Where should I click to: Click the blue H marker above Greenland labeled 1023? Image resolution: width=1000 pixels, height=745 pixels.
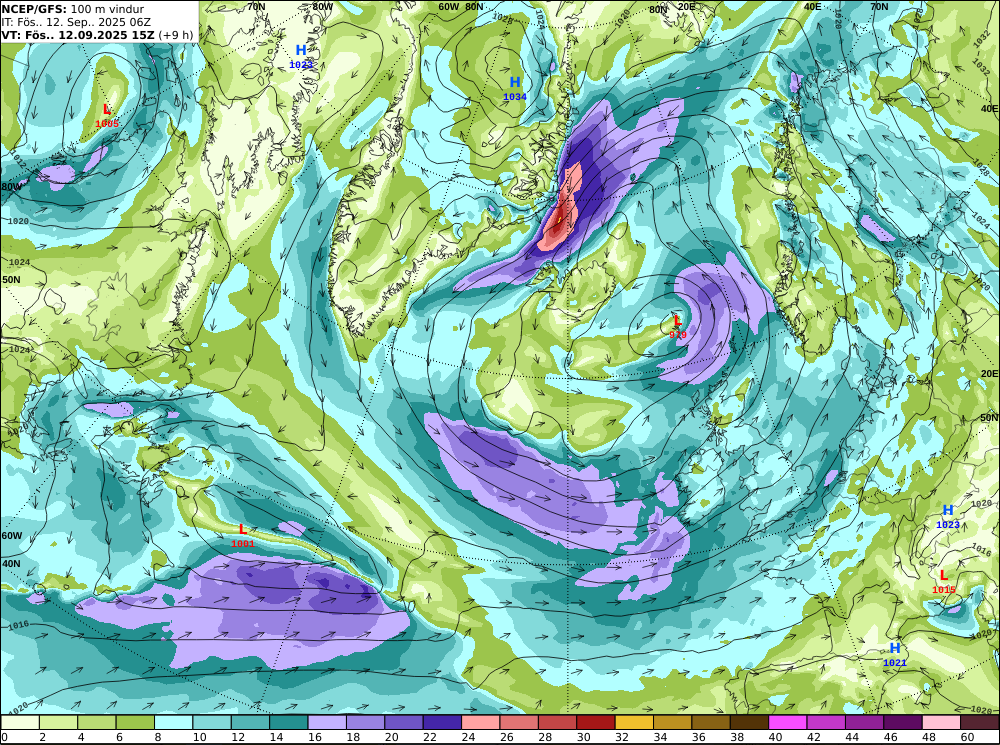[x=301, y=50]
